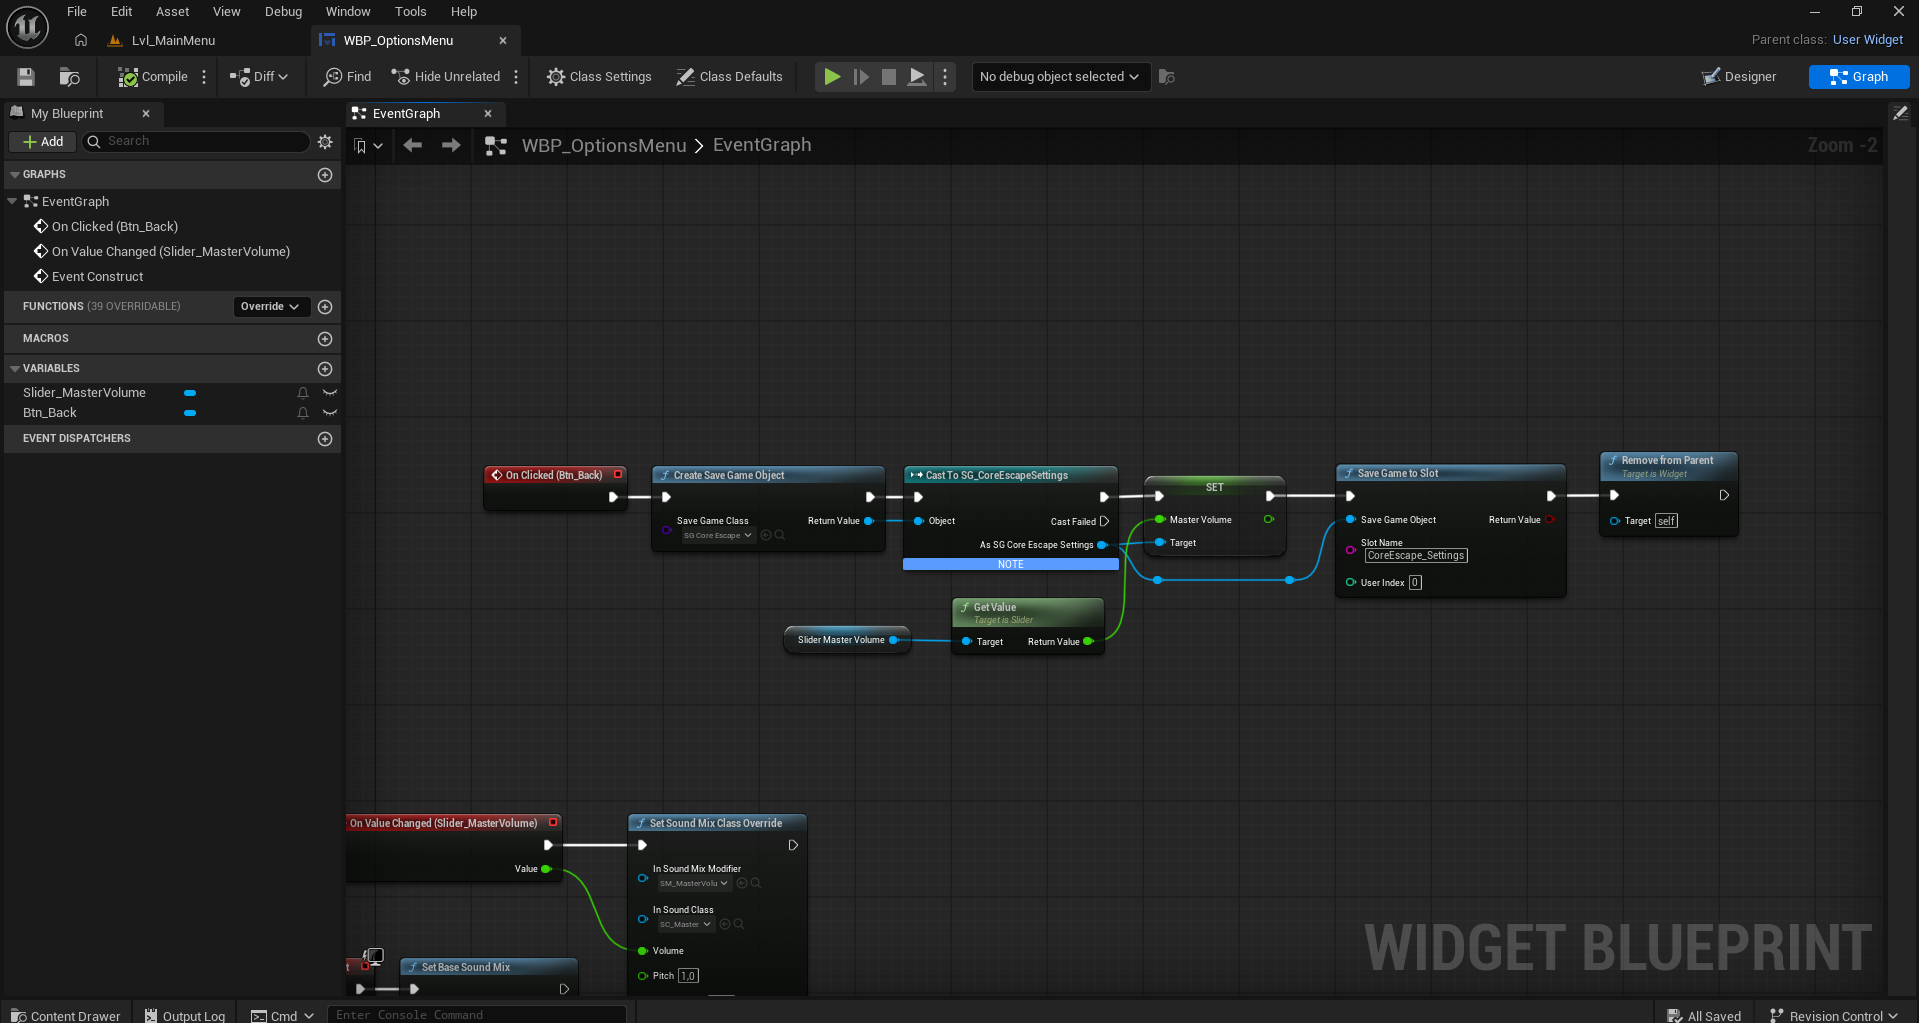Compile the widget blueprint

(152, 77)
